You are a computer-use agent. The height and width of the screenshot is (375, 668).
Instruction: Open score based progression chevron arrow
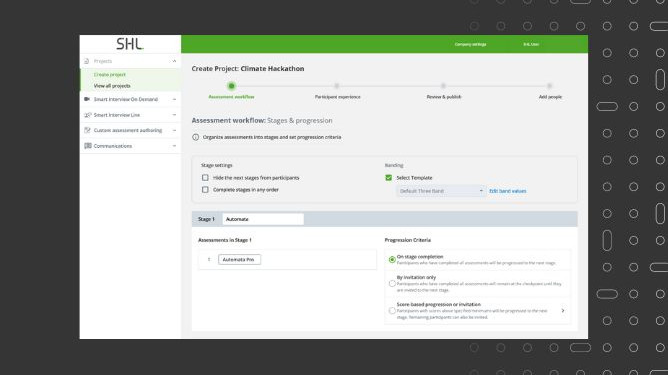[563, 311]
